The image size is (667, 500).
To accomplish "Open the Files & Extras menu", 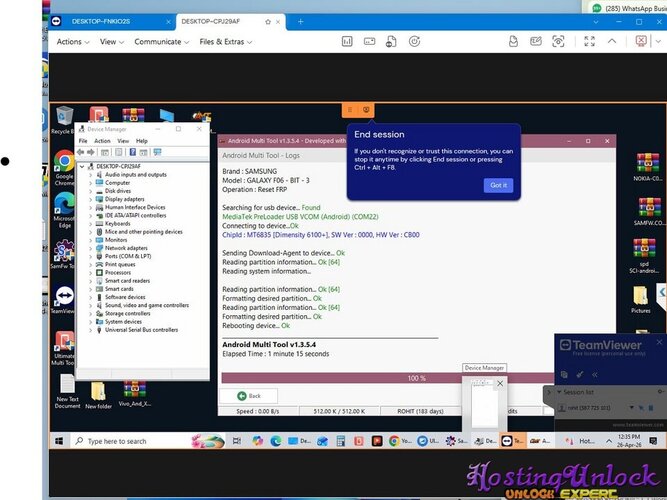I will pos(225,42).
